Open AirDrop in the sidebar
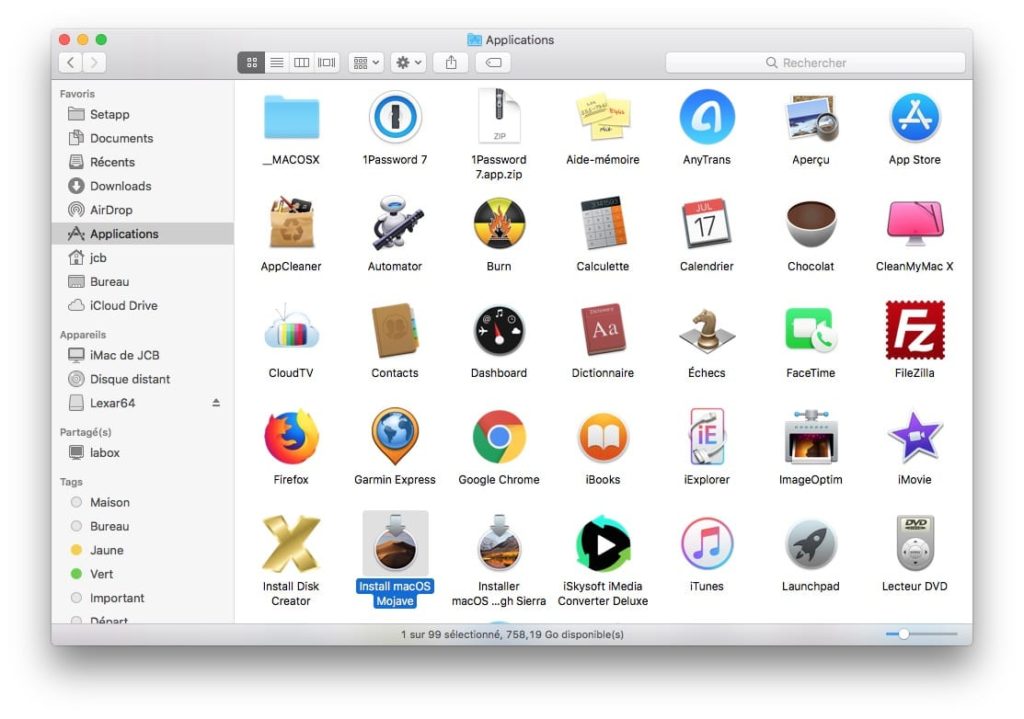 (x=142, y=210)
